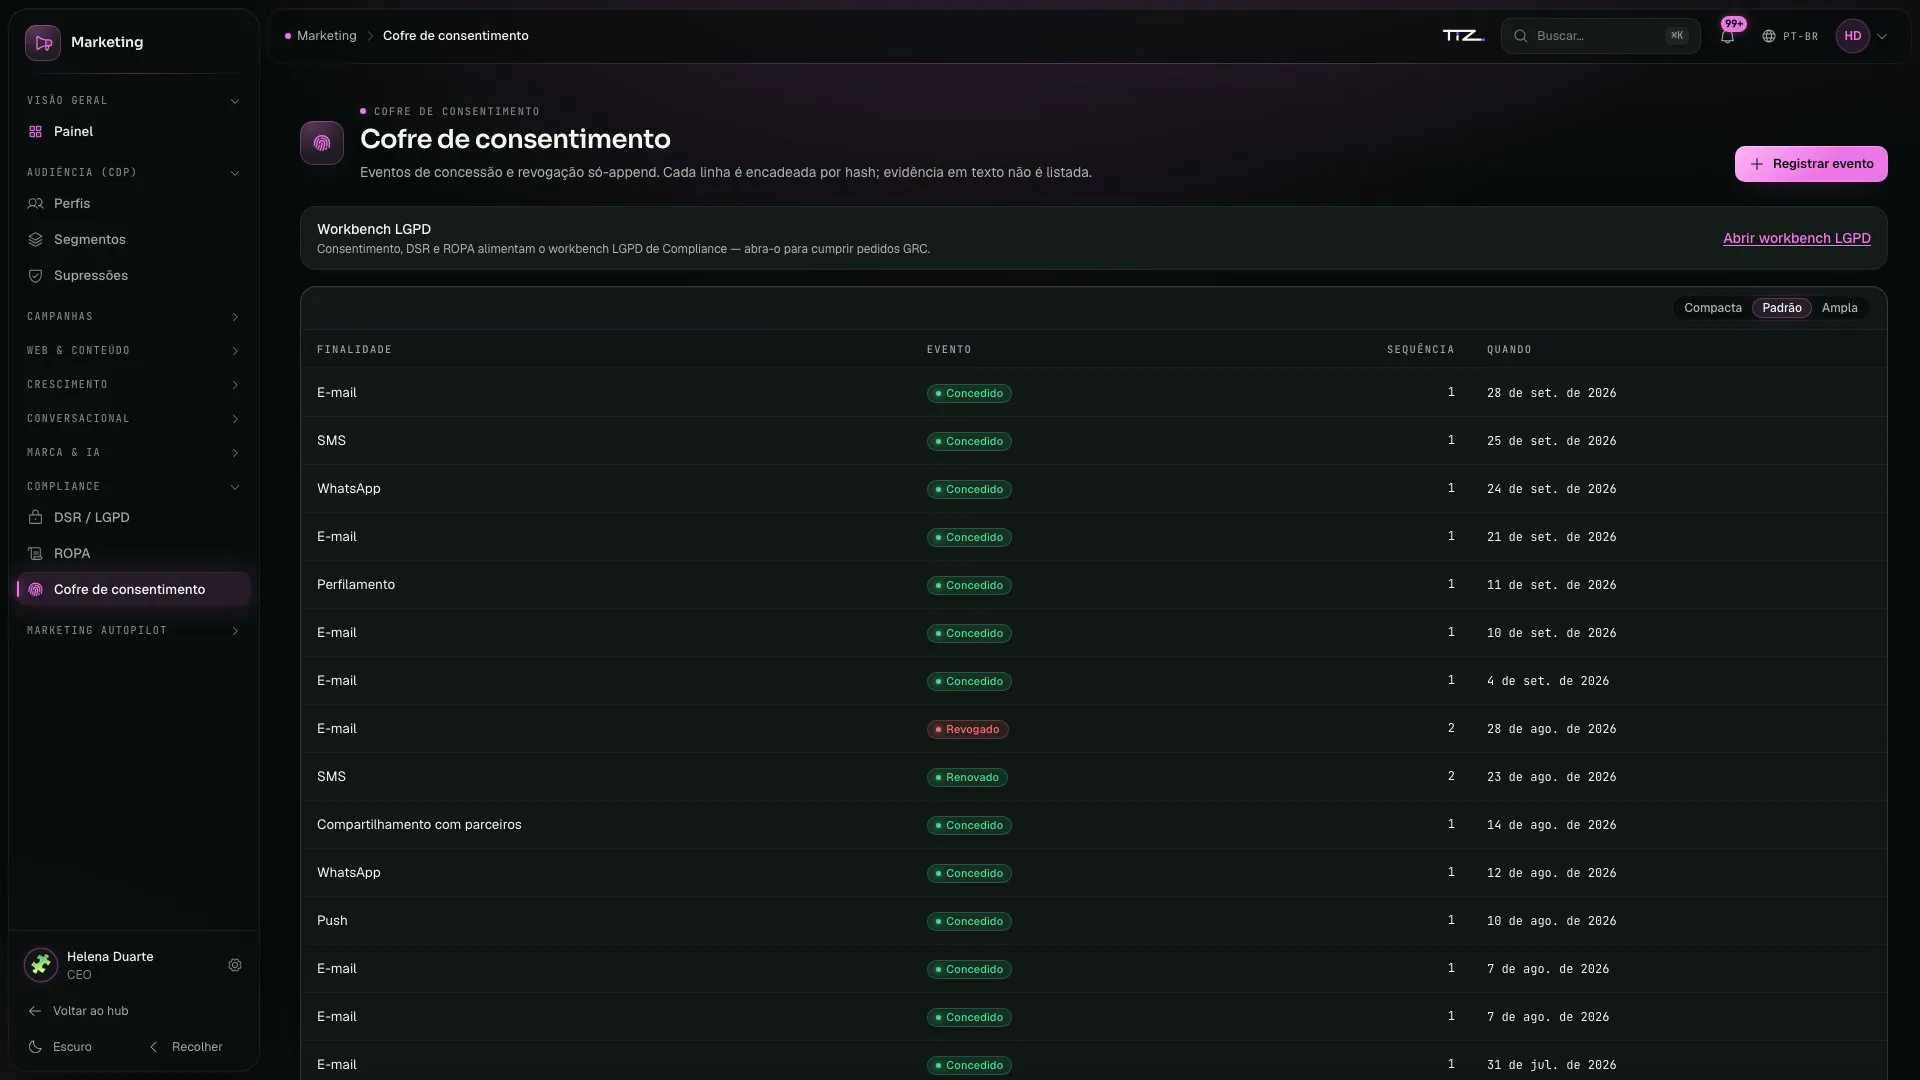The height and width of the screenshot is (1080, 1920).
Task: Click the notifications bell icon
Action: coord(1727,36)
